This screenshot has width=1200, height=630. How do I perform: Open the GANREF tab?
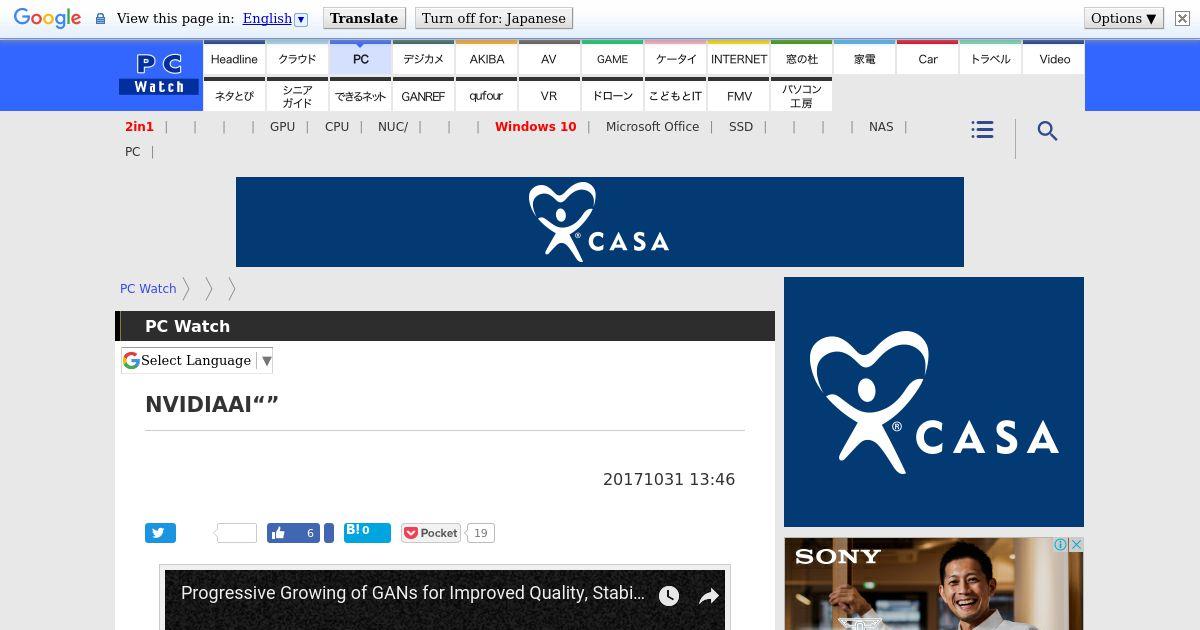pos(424,95)
